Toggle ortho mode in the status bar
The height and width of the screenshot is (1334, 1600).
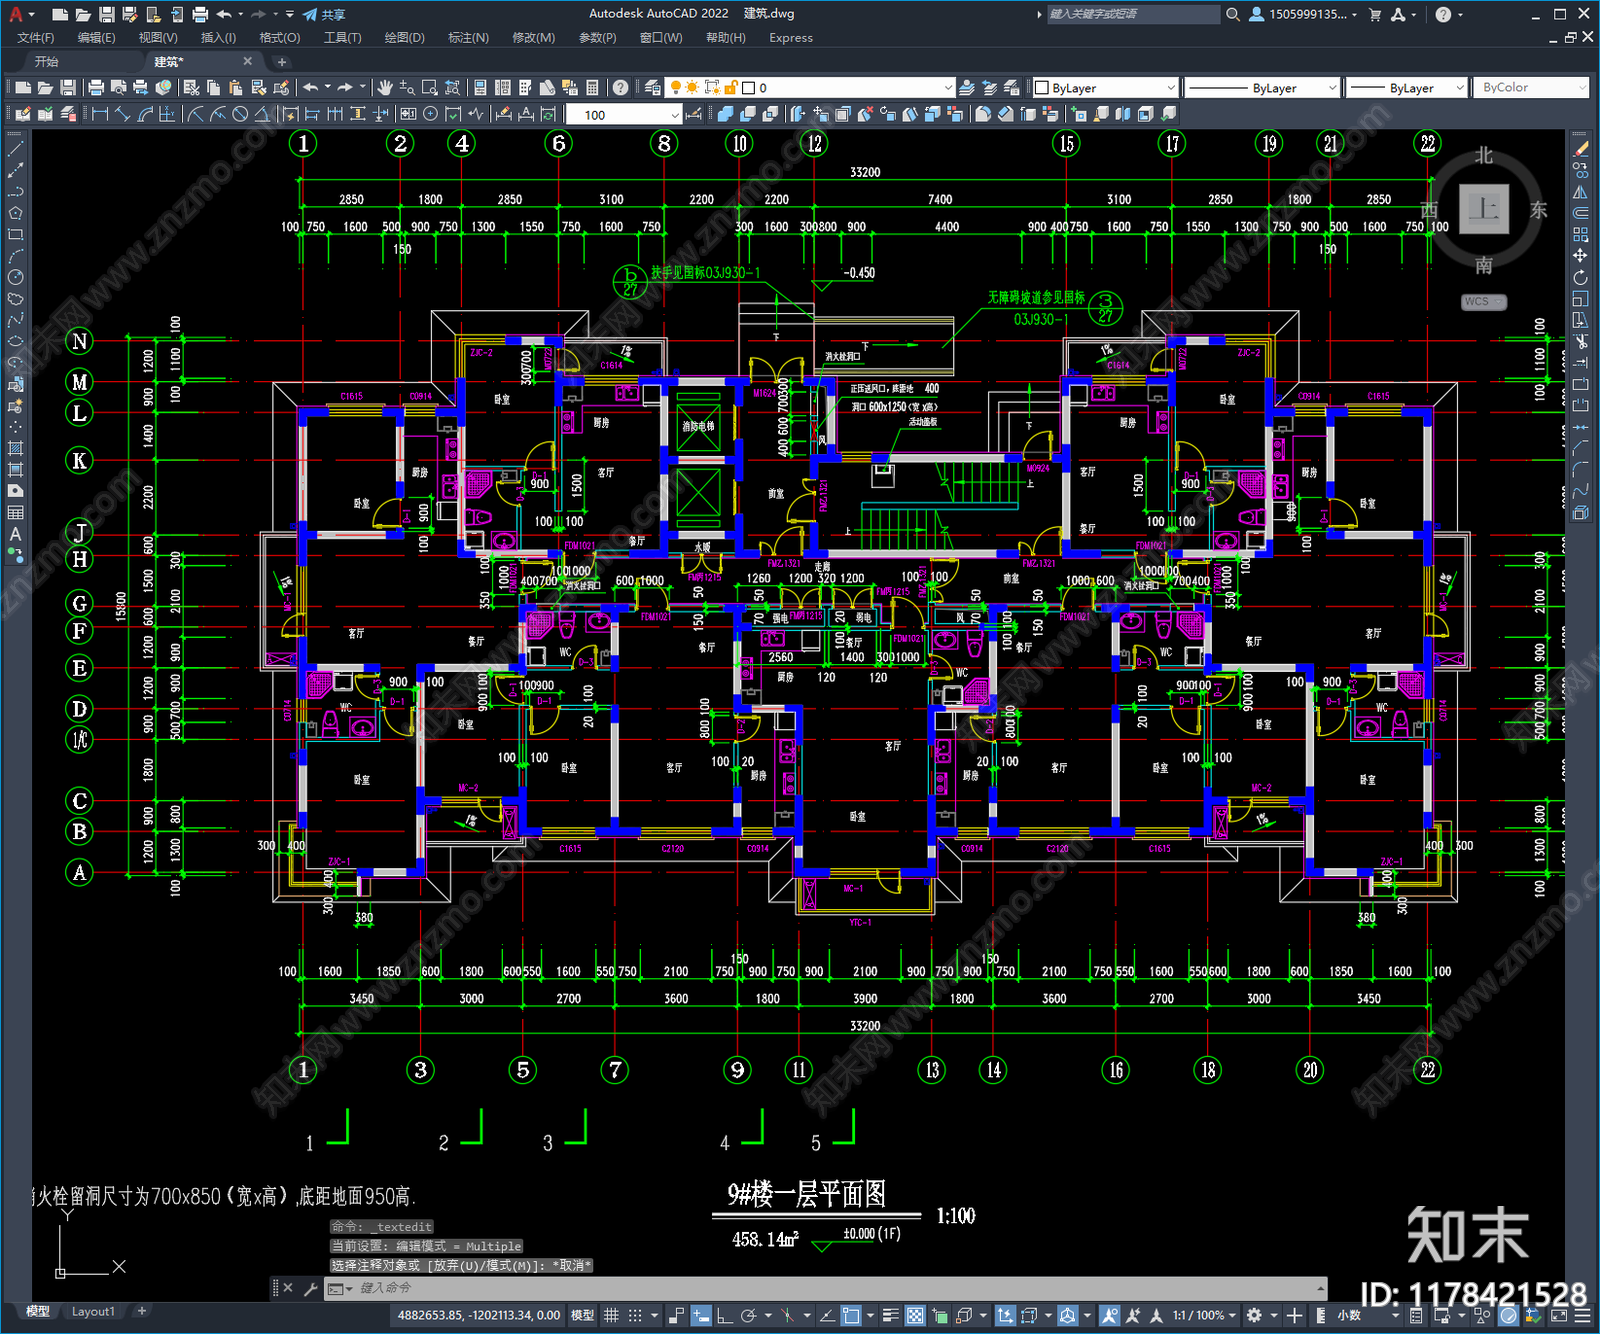click(x=724, y=1315)
